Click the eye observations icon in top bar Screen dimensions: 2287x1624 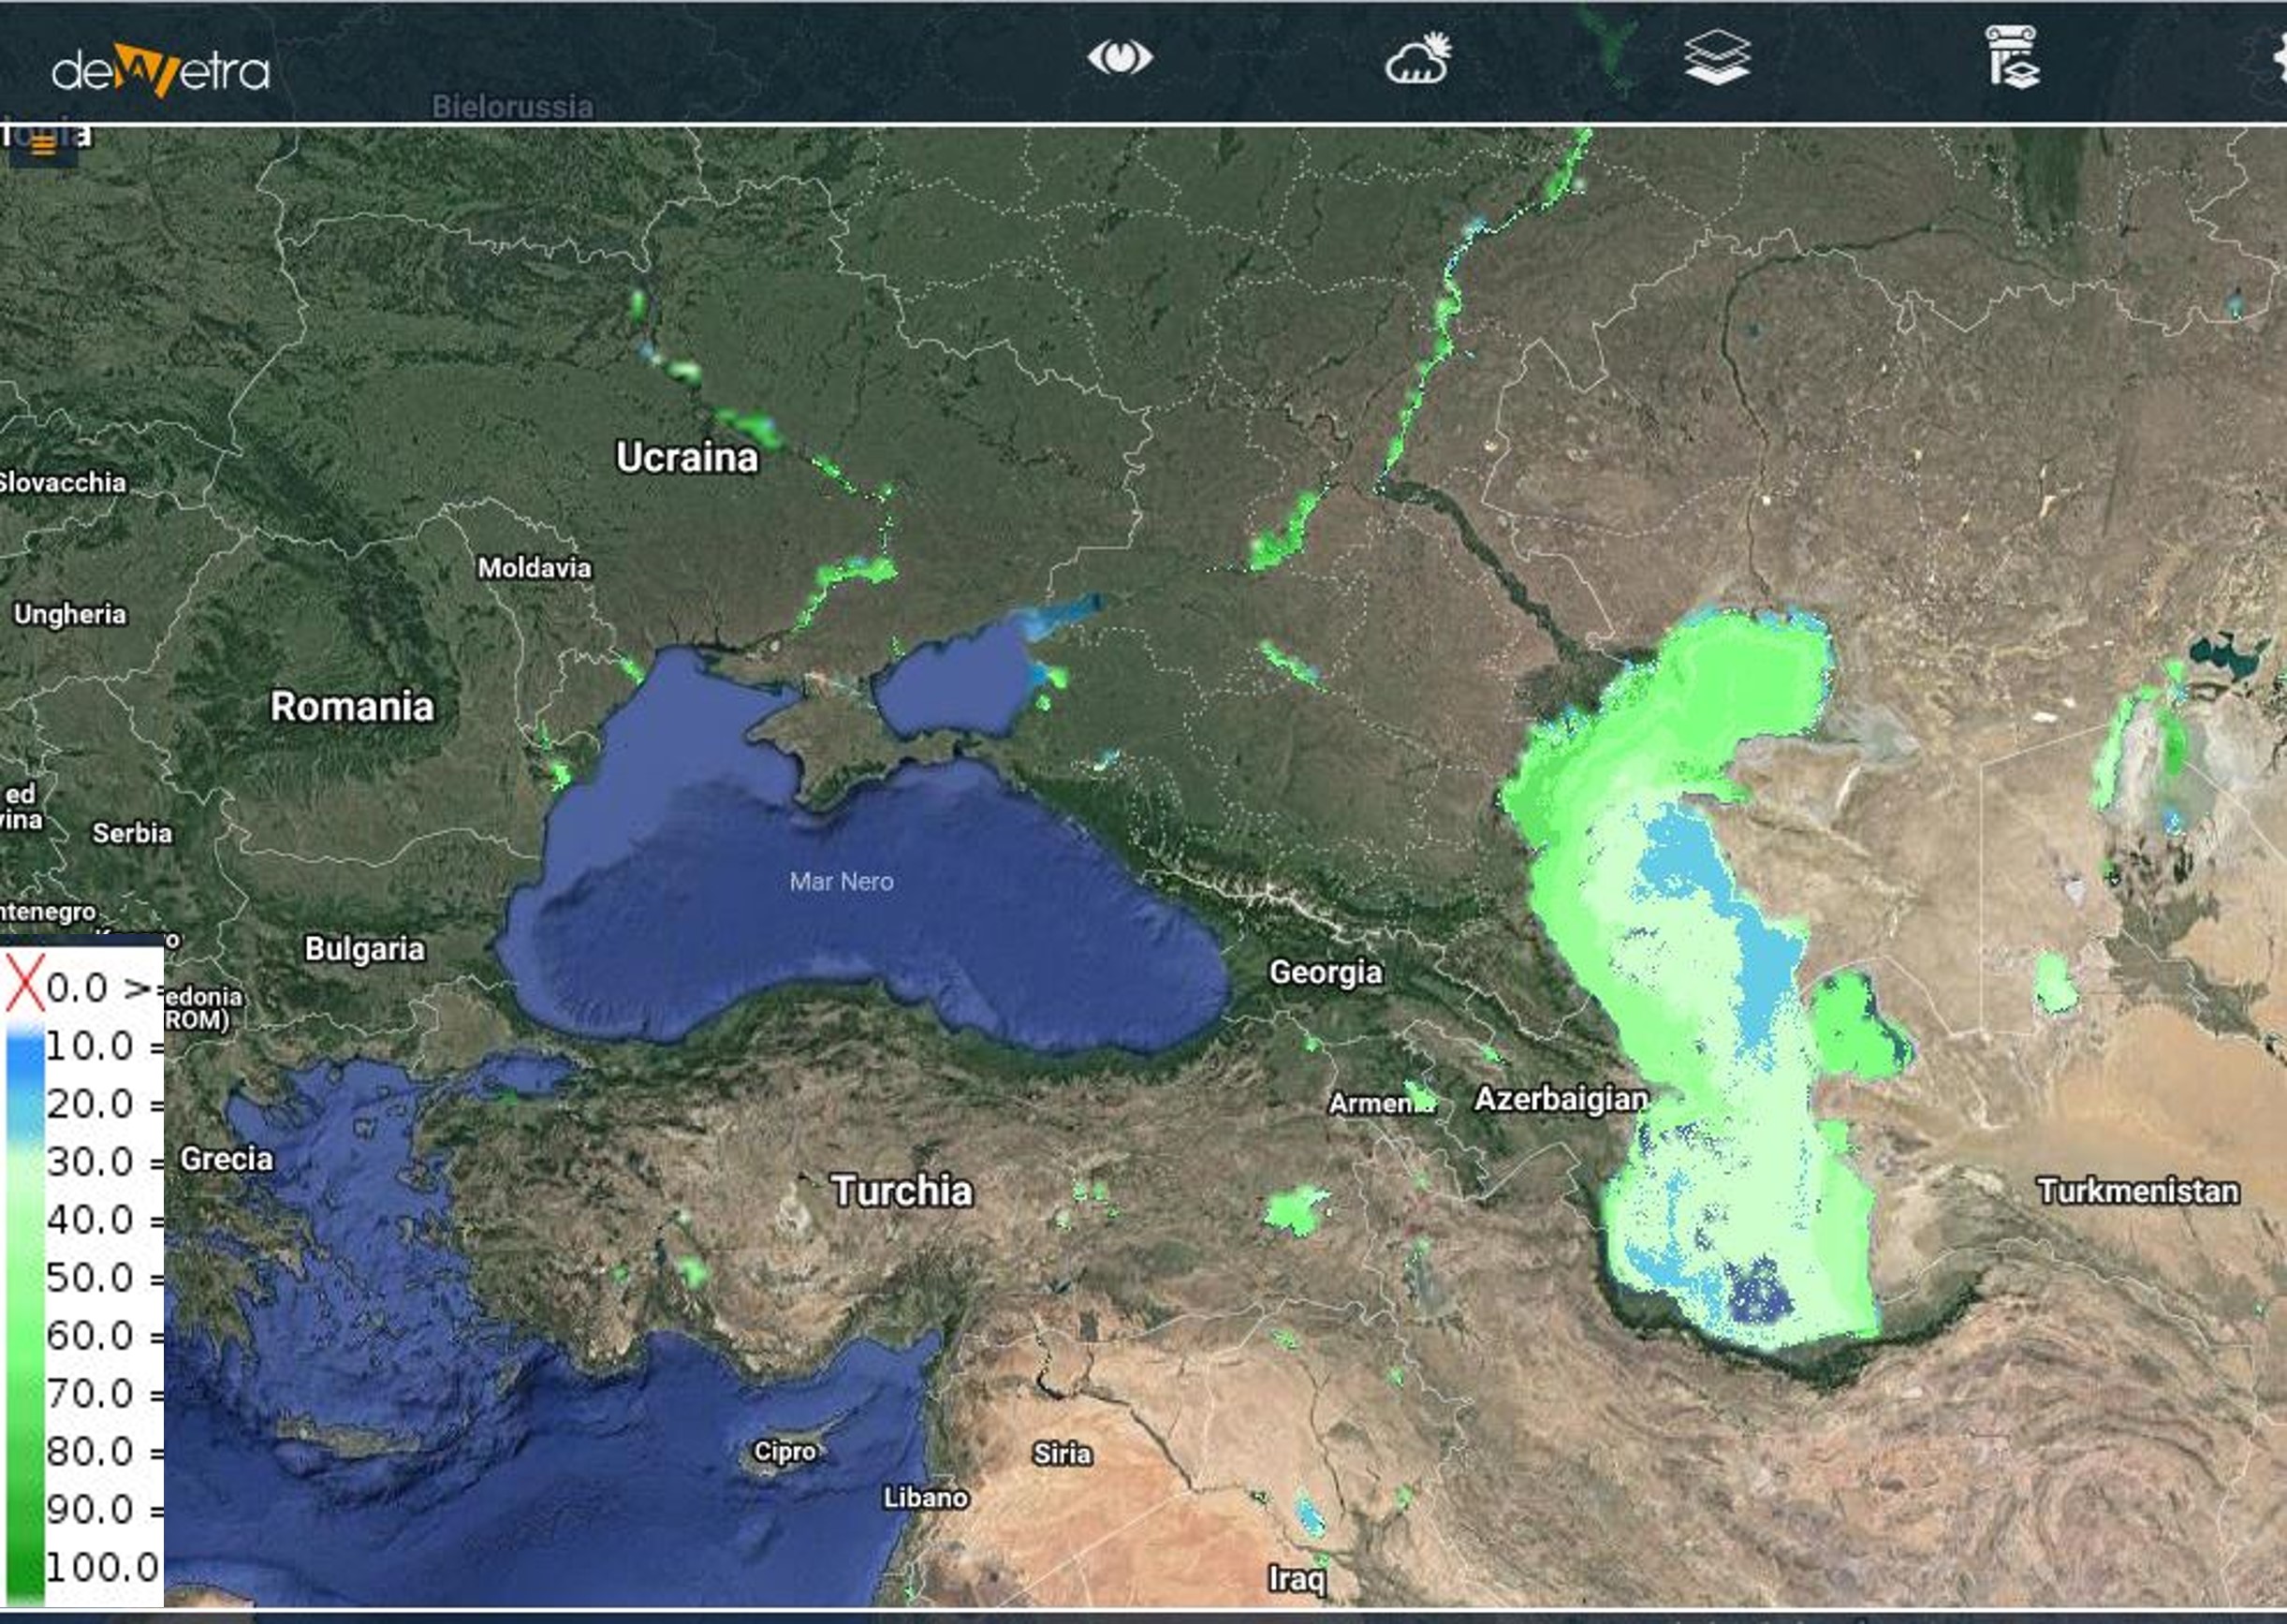click(x=1119, y=58)
